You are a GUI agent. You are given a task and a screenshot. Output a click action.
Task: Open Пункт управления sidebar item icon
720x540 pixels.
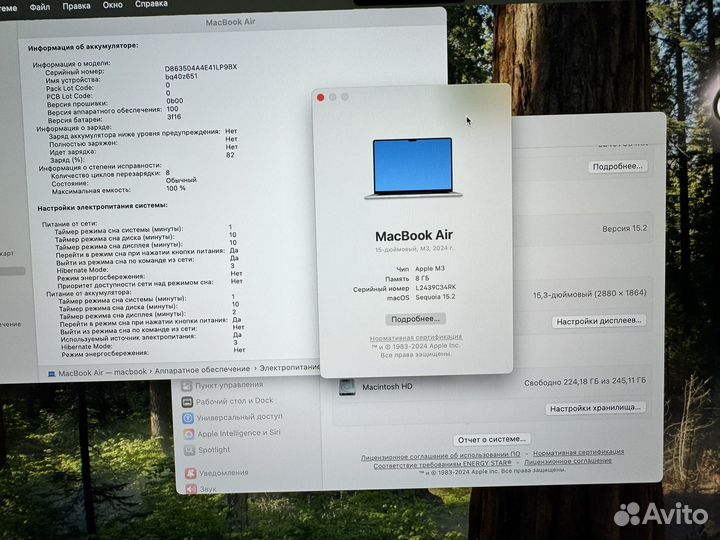pos(186,386)
